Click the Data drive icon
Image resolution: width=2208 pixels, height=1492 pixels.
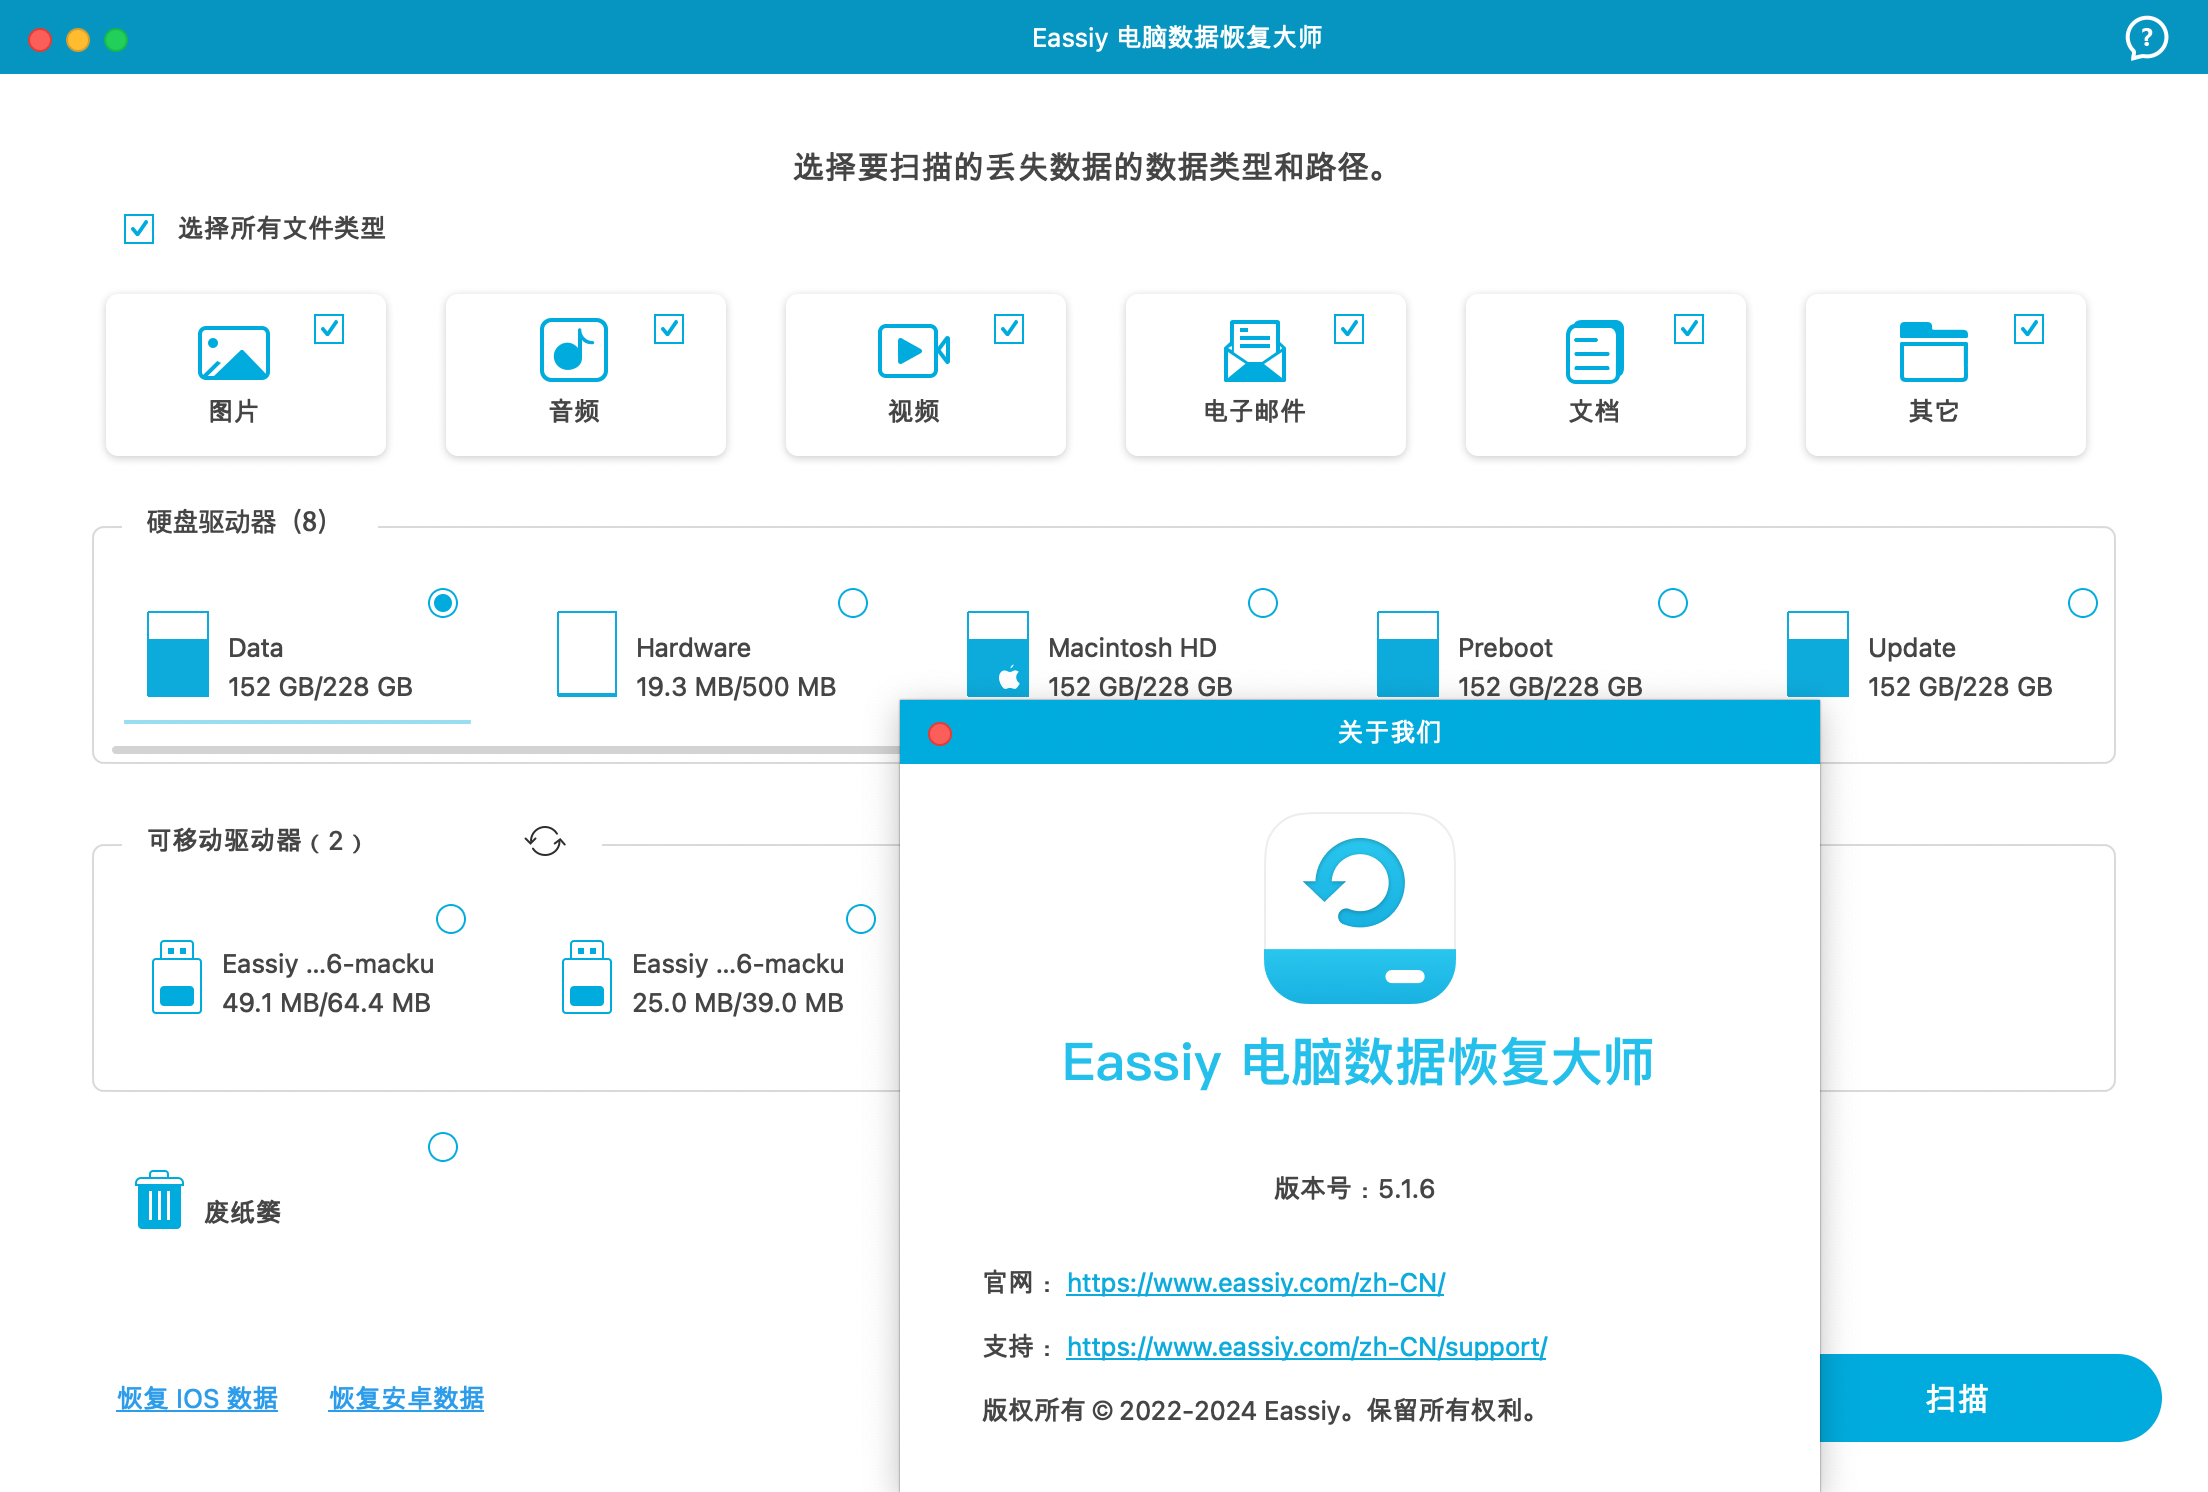tap(178, 654)
